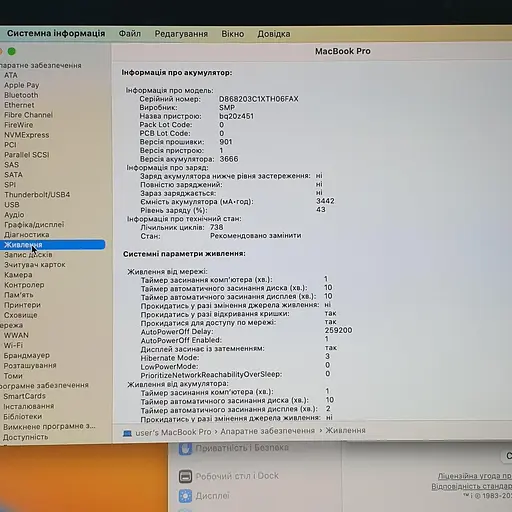Open the Вікно menu
This screenshot has height=512, width=512.
(x=233, y=34)
